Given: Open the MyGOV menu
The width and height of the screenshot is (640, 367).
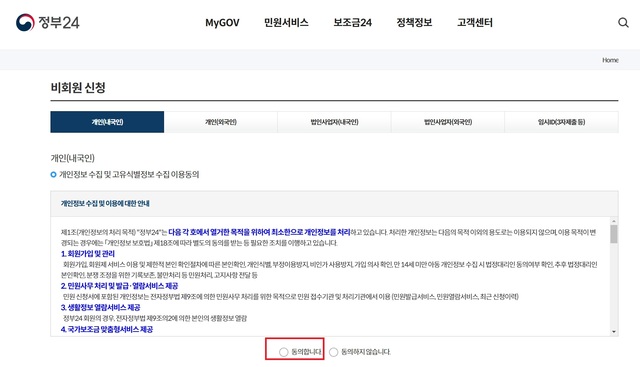Looking at the screenshot, I should (x=222, y=22).
